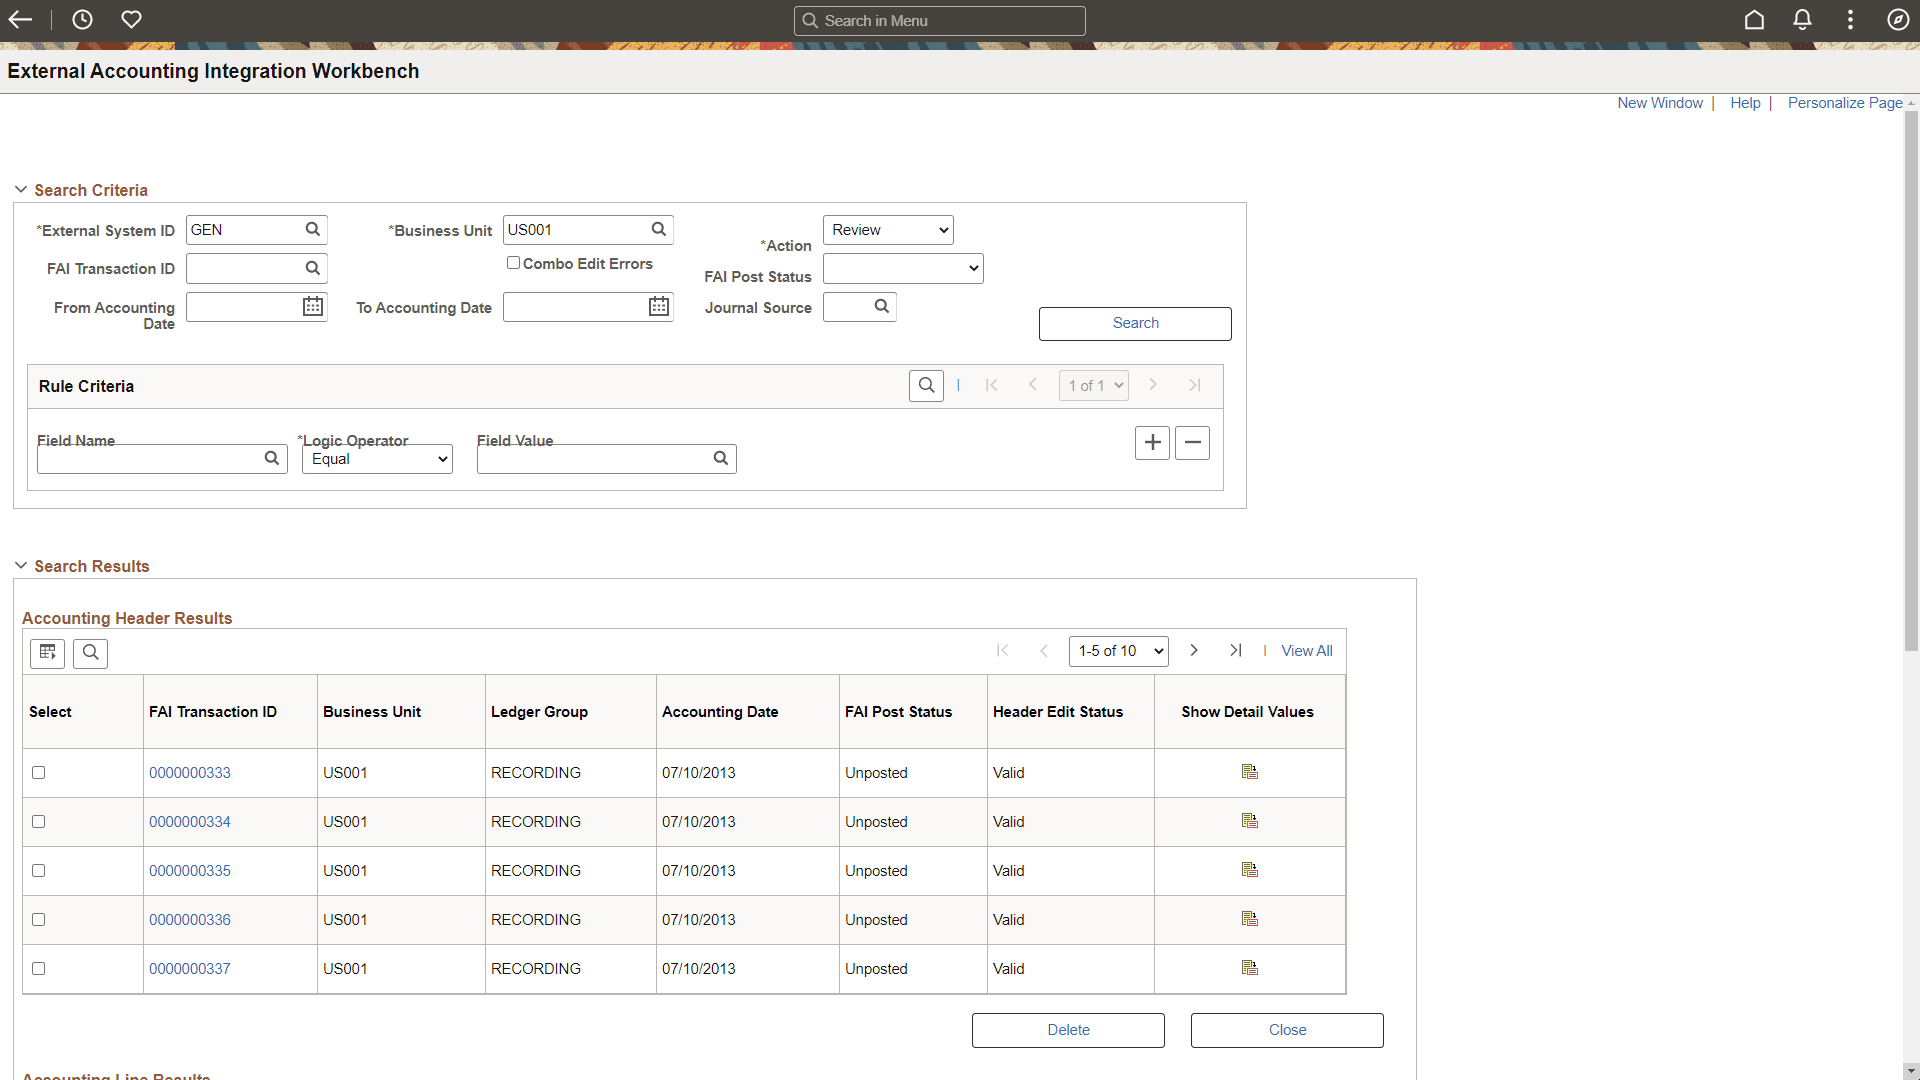Image resolution: width=1920 pixels, height=1080 pixels.
Task: Check the Select box for transaction 0000000337
Action: tap(38, 968)
